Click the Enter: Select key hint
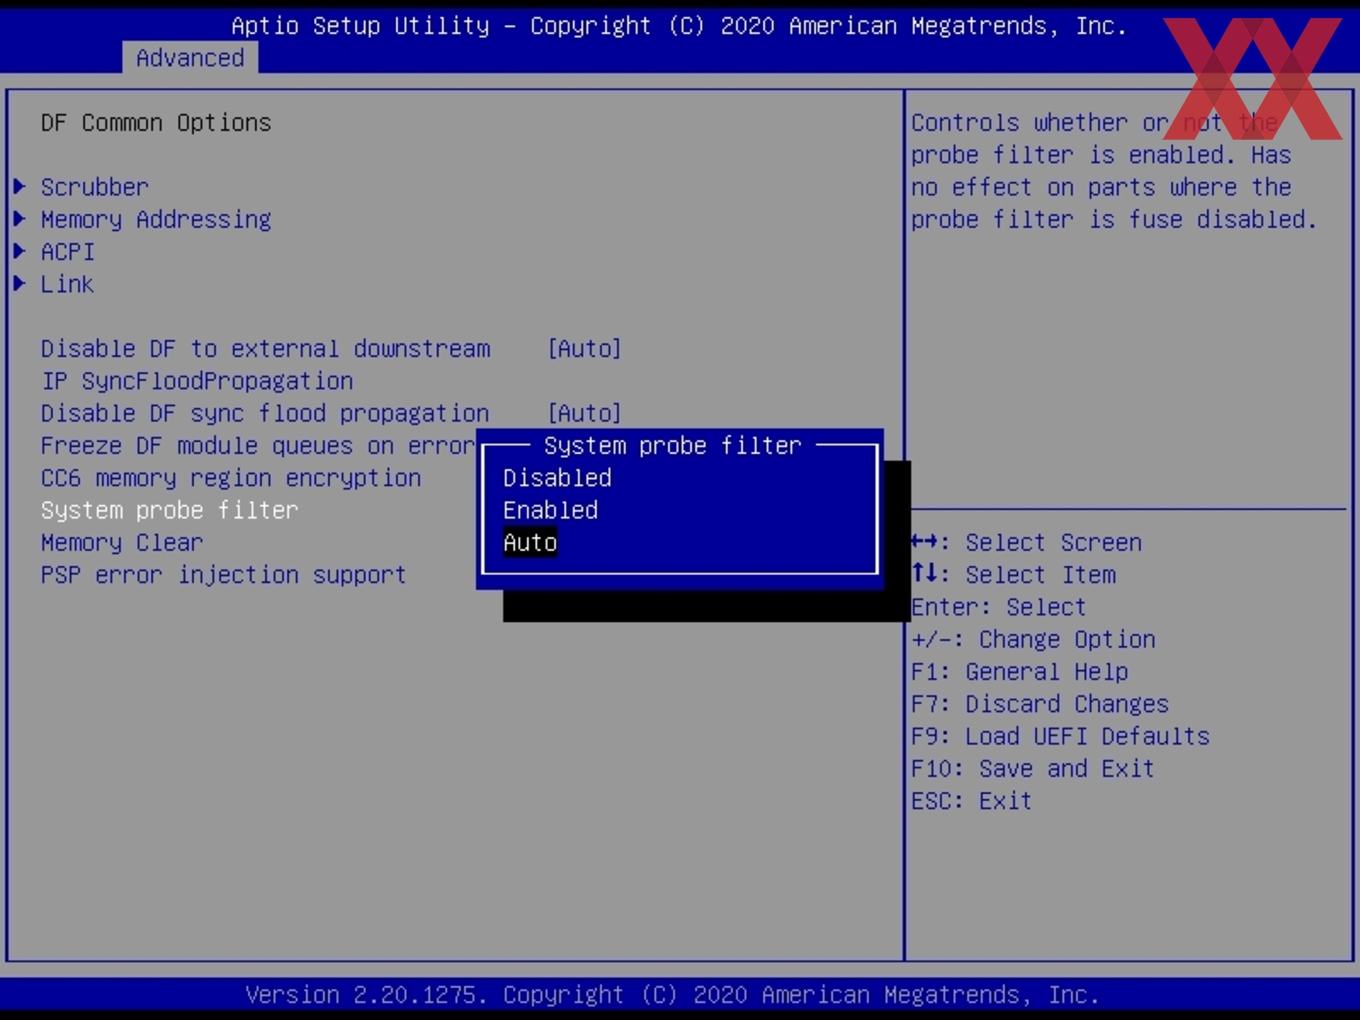Image resolution: width=1360 pixels, height=1020 pixels. click(x=998, y=607)
